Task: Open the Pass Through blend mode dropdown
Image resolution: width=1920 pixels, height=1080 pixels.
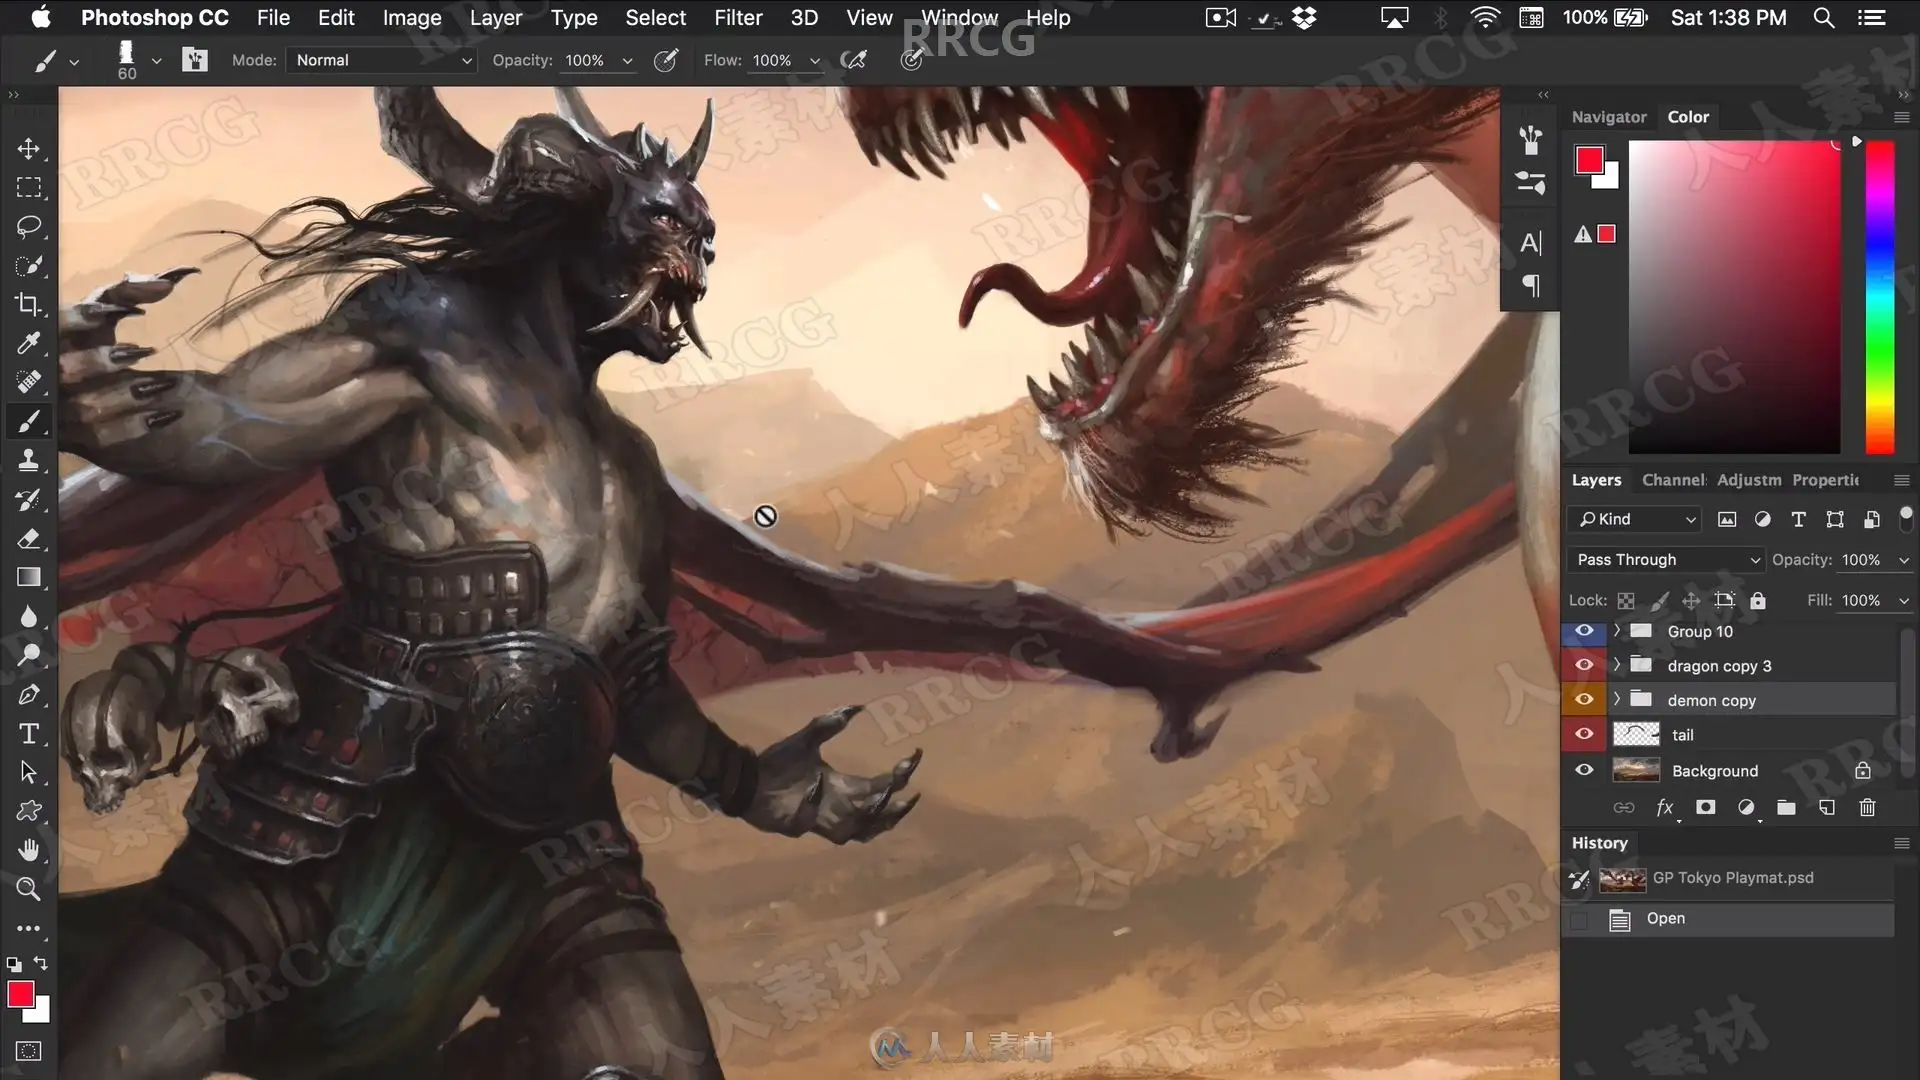Action: tap(1665, 560)
